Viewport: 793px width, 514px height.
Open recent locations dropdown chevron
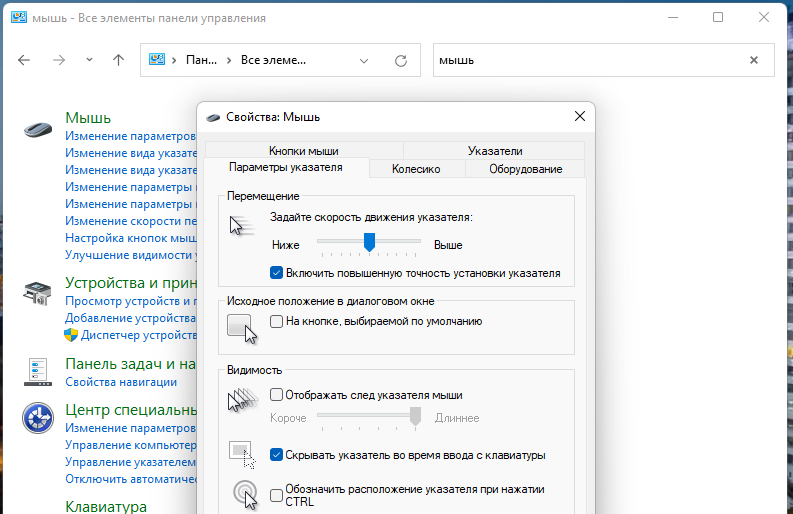point(89,60)
